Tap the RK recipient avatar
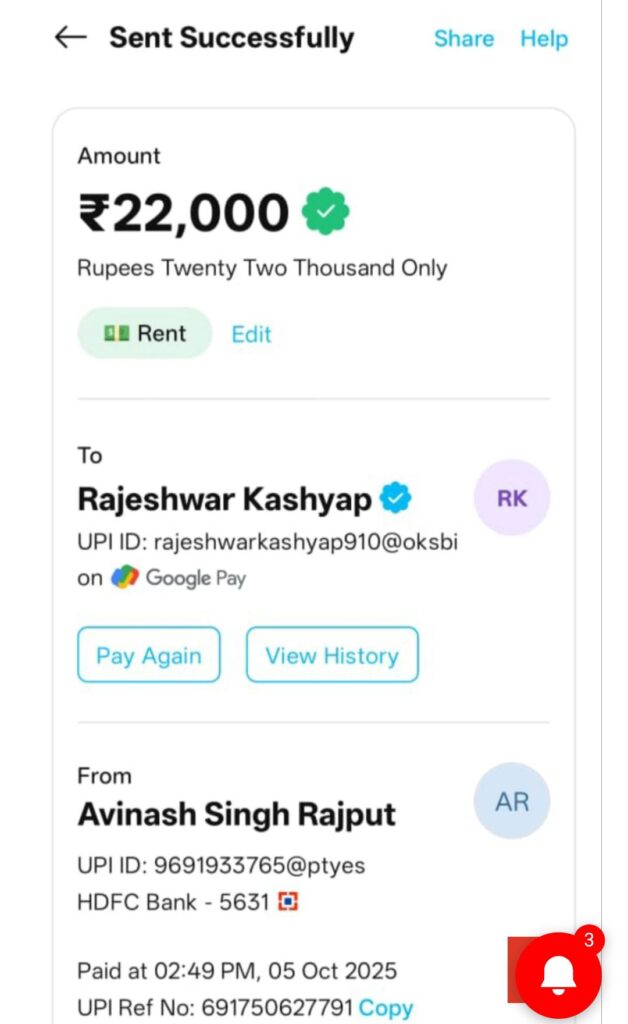628x1024 pixels. pyautogui.click(x=511, y=498)
